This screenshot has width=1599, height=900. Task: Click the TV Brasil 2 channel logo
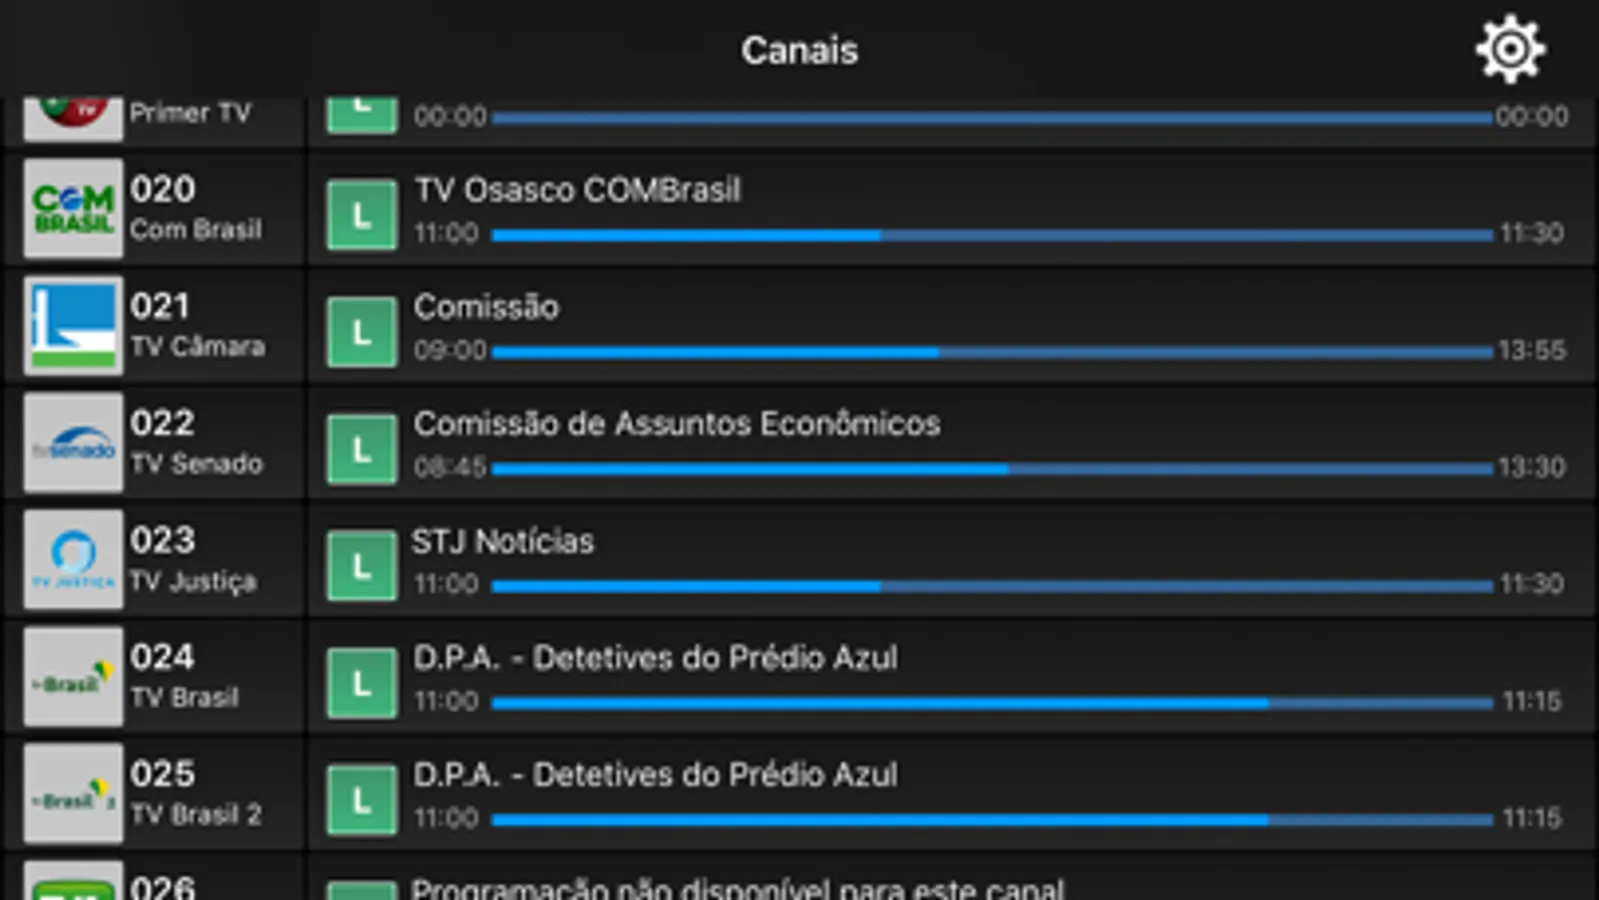pos(72,791)
